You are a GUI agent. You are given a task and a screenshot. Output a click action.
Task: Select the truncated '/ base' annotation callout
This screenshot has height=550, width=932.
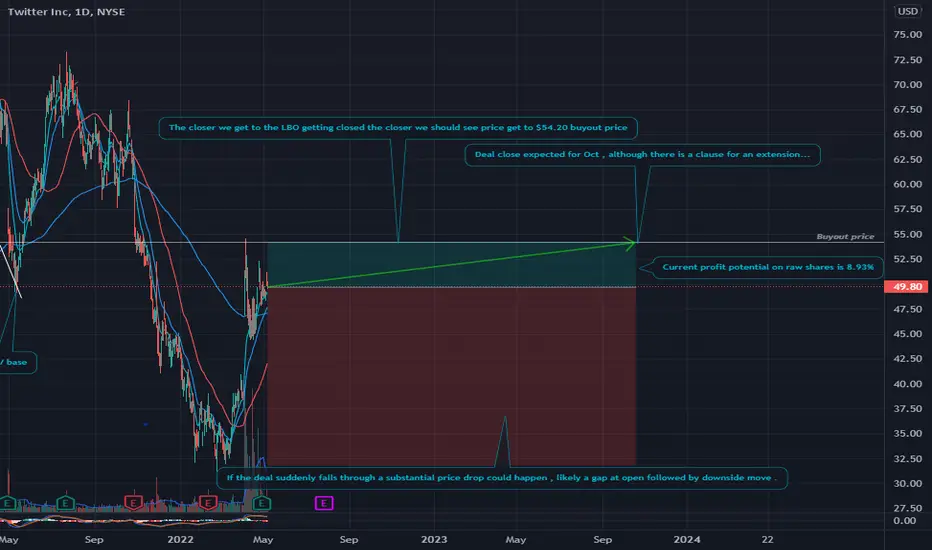coord(17,362)
